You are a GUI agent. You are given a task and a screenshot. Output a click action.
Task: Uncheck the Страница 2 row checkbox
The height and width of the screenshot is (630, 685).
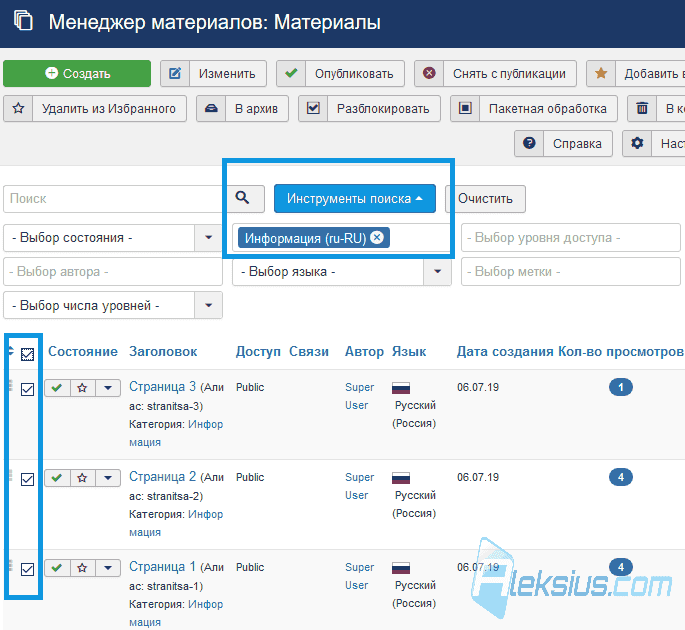pos(28,479)
